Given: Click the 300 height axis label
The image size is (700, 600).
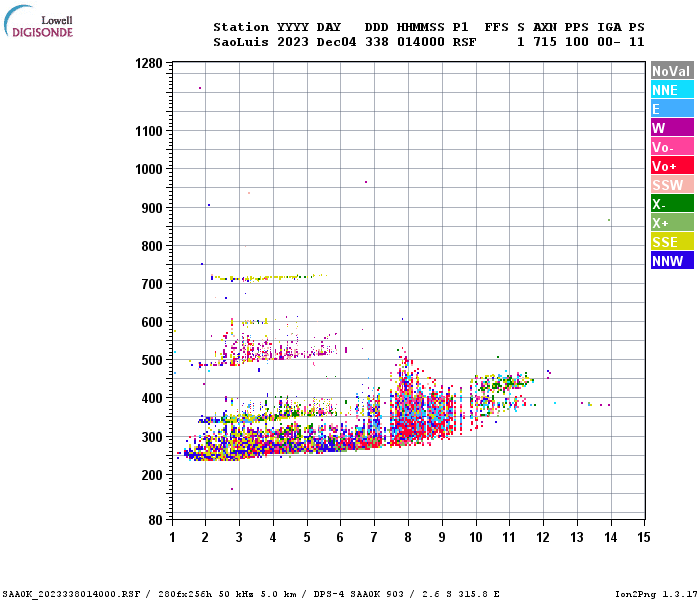Looking at the screenshot, I should (152, 437).
